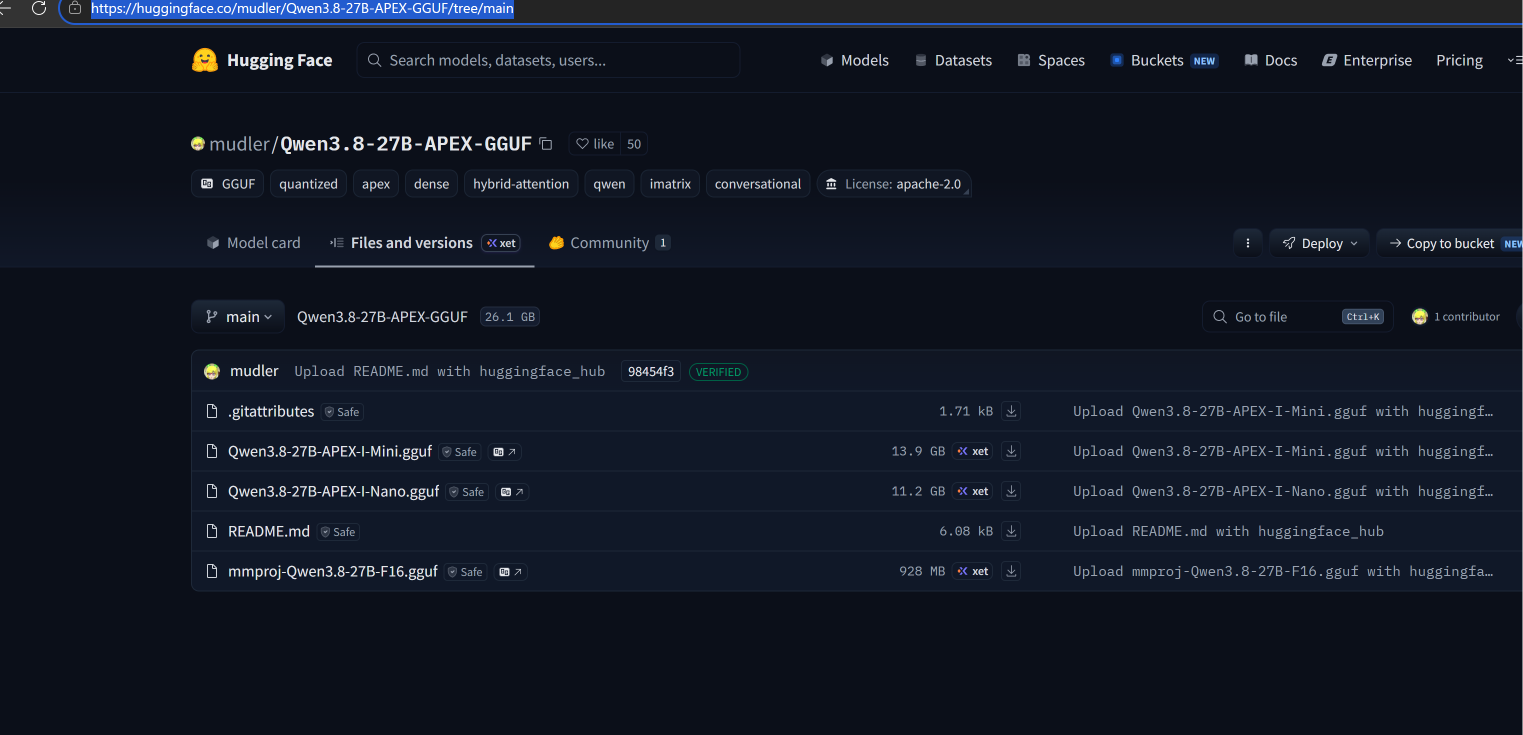
Task: Open Qwen3.8-27B-APEX-I-Nano.gguf file
Action: pos(334,491)
